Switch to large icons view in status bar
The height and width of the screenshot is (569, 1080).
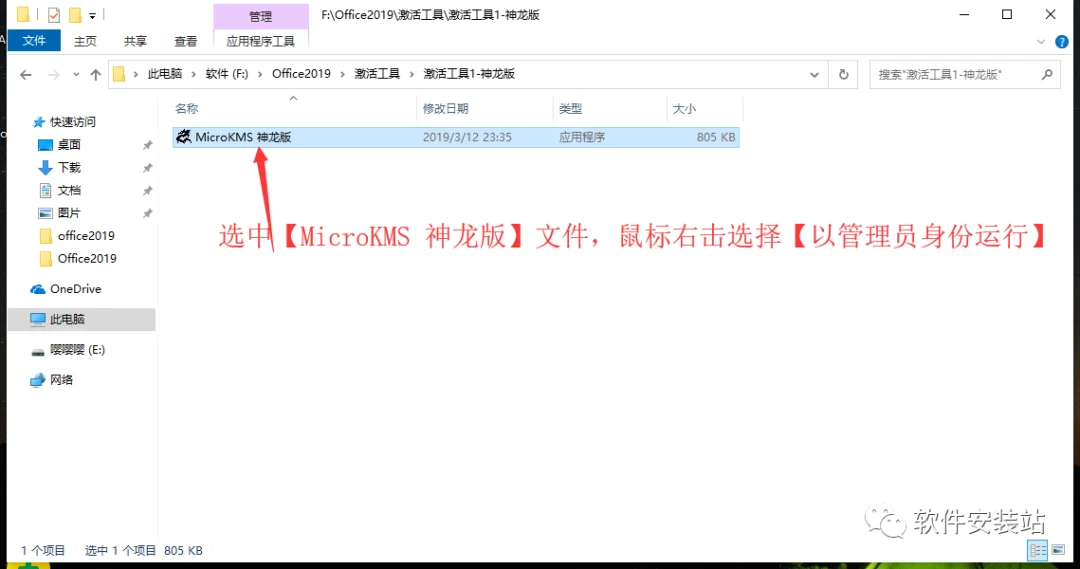coord(1058,550)
